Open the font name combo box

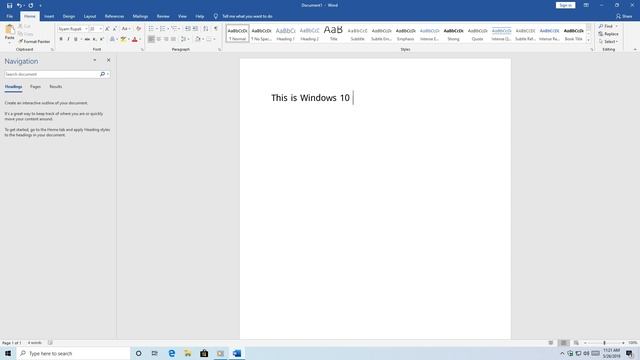point(73,29)
